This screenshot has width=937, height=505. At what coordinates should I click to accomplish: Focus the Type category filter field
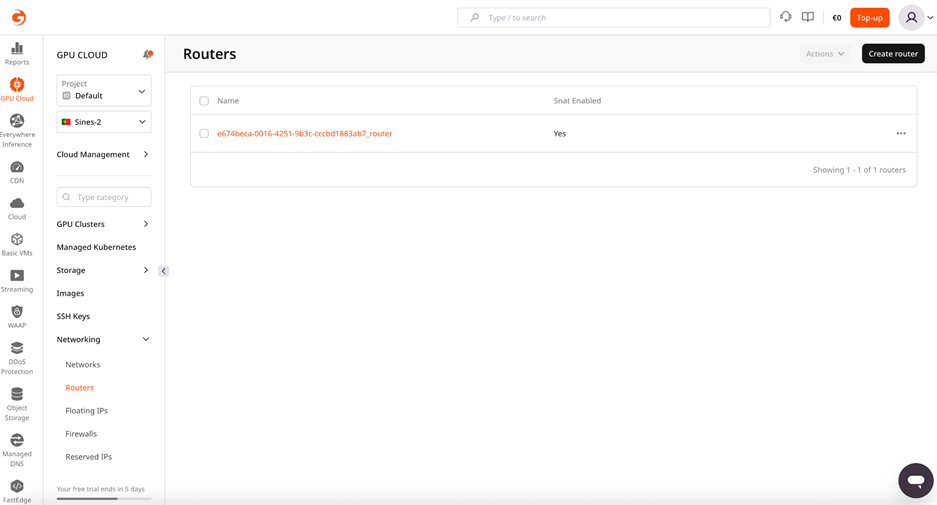pyautogui.click(x=104, y=197)
